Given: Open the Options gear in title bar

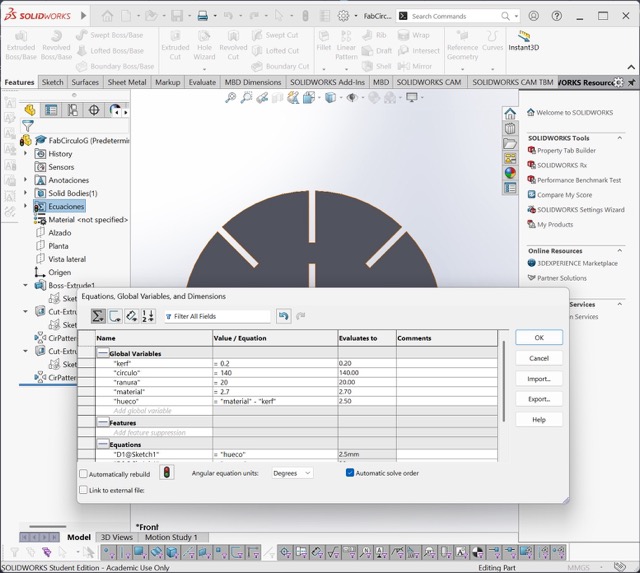Looking at the screenshot, I should pyautogui.click(x=344, y=16).
